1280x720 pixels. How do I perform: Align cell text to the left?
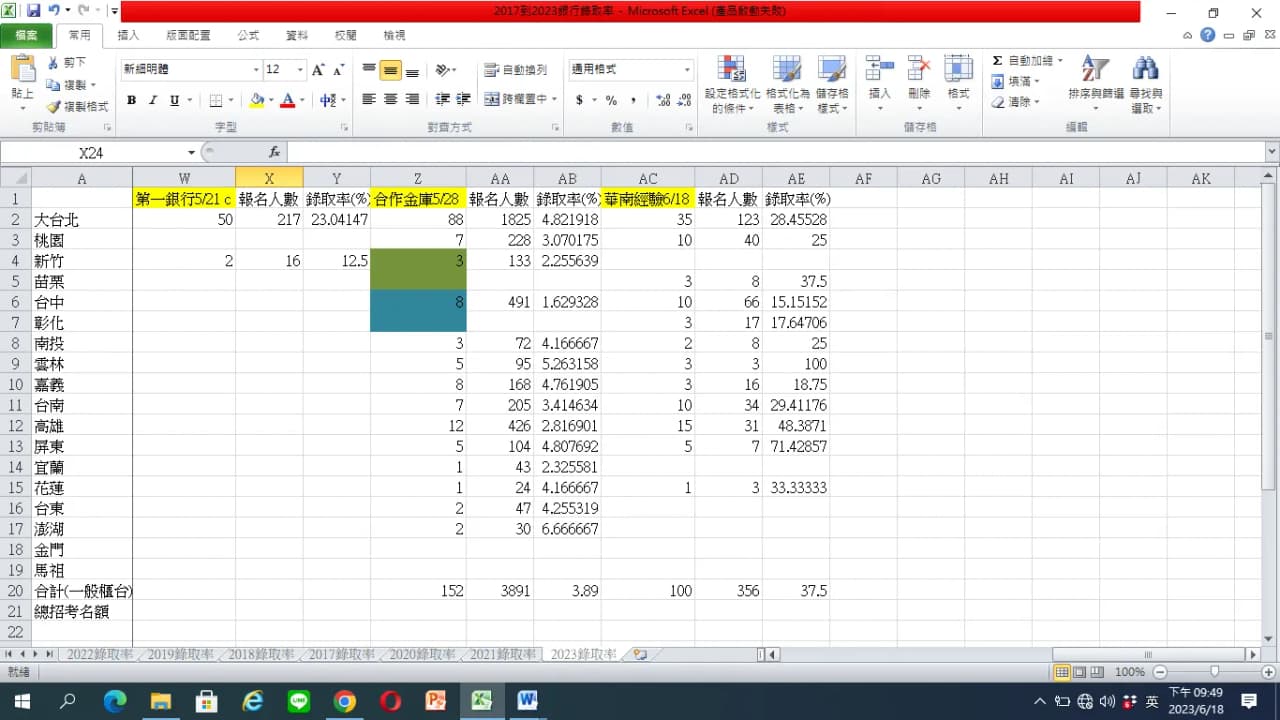pyautogui.click(x=369, y=100)
